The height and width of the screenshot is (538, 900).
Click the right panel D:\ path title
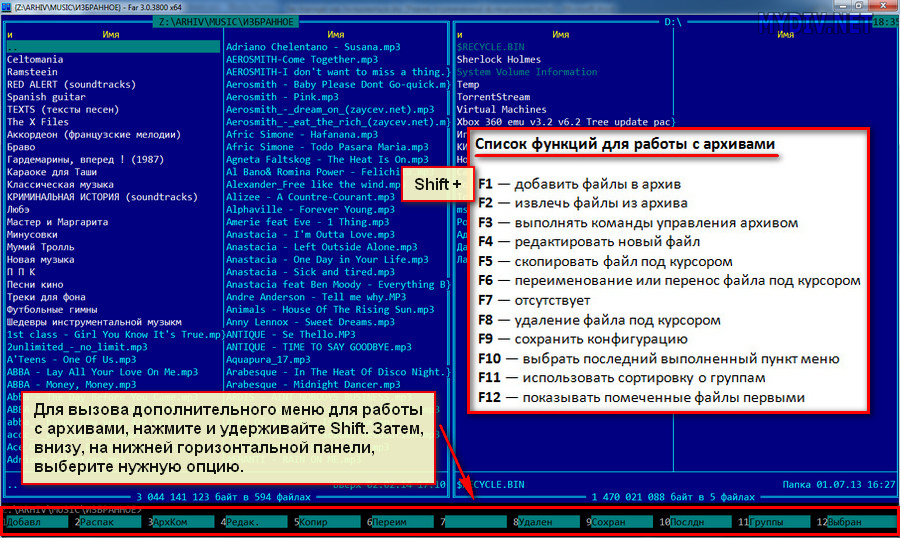(x=673, y=22)
